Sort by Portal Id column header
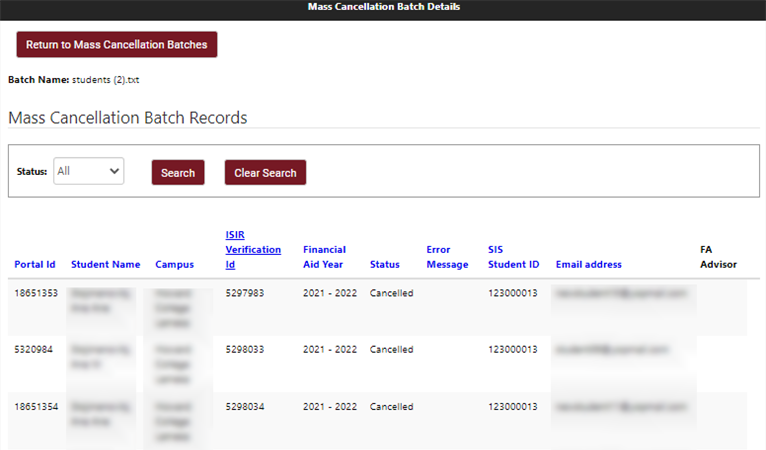The image size is (766, 450). [x=35, y=265]
